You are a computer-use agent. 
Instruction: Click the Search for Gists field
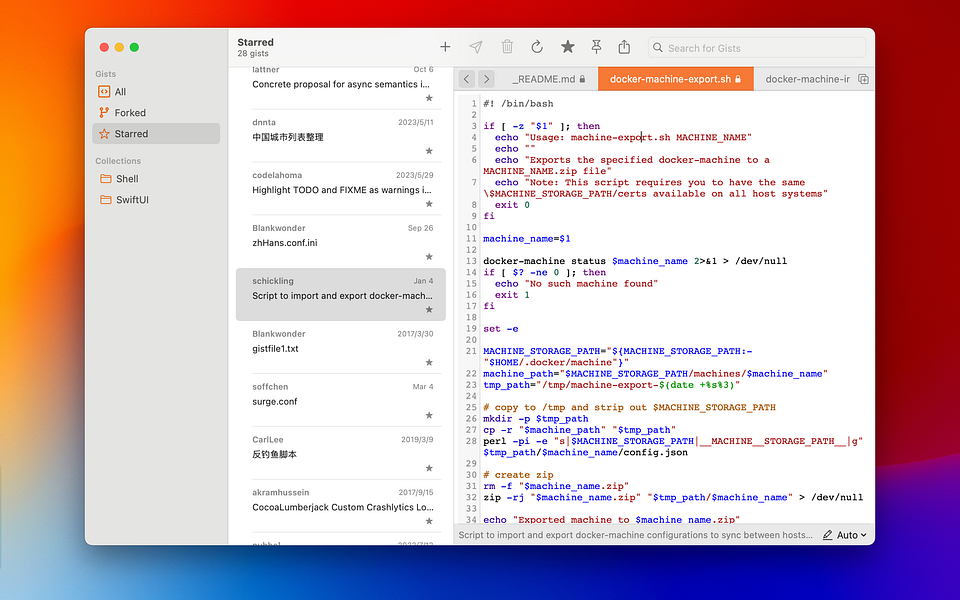[756, 47]
